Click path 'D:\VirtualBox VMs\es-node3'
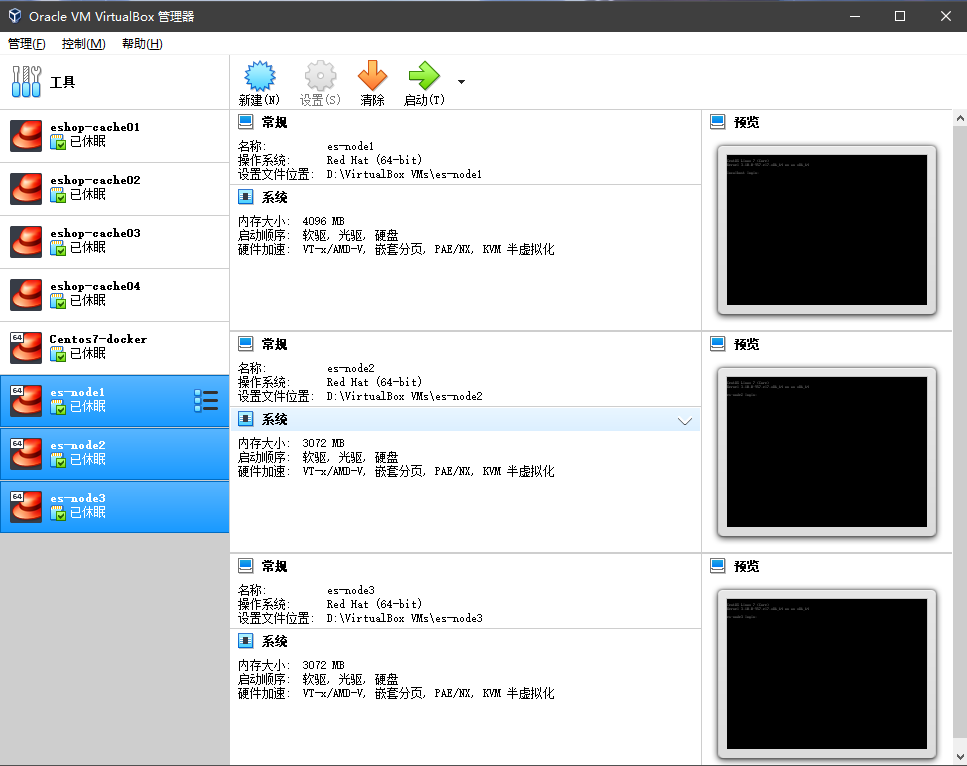The image size is (967, 766). (404, 619)
